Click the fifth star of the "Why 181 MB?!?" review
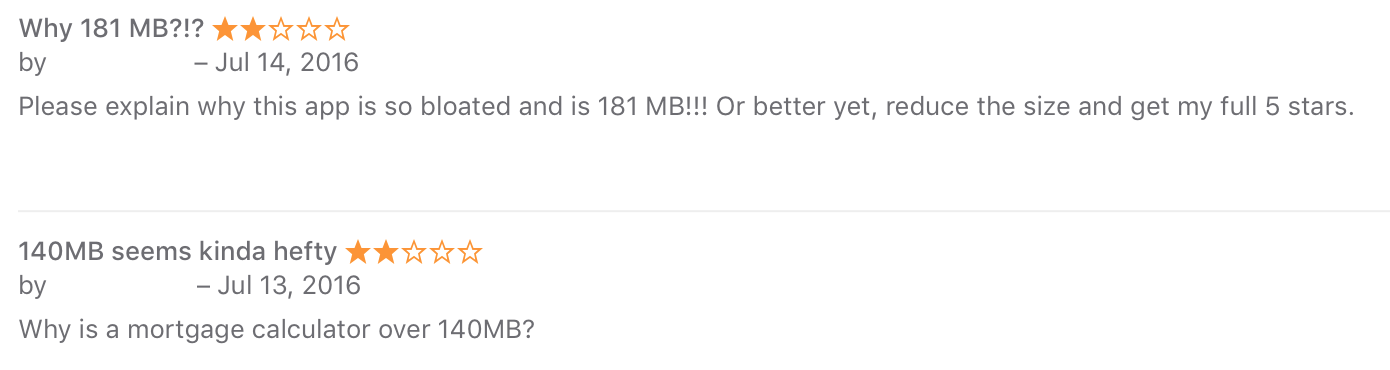The image size is (1390, 370). click(x=337, y=29)
